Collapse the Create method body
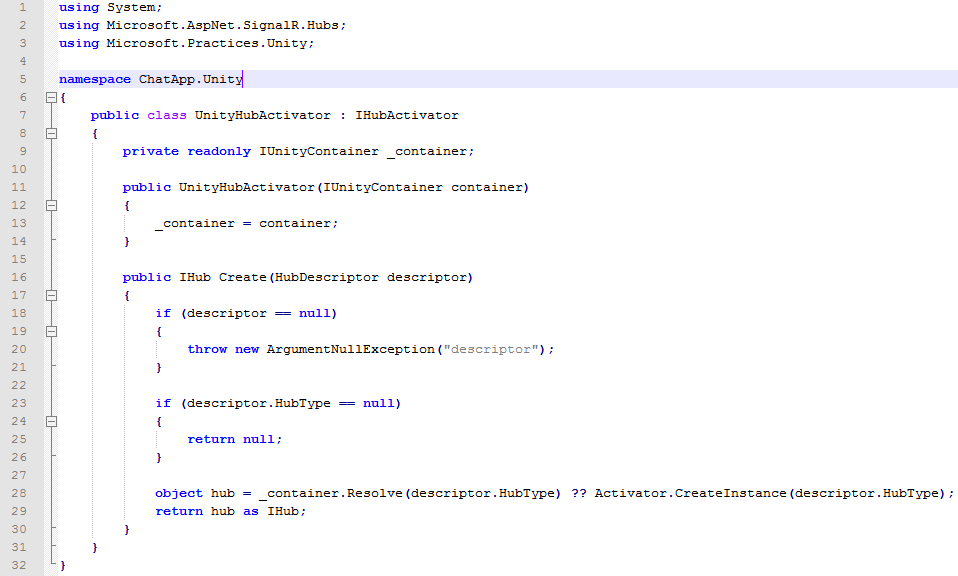This screenshot has height=576, width=958. (50, 295)
